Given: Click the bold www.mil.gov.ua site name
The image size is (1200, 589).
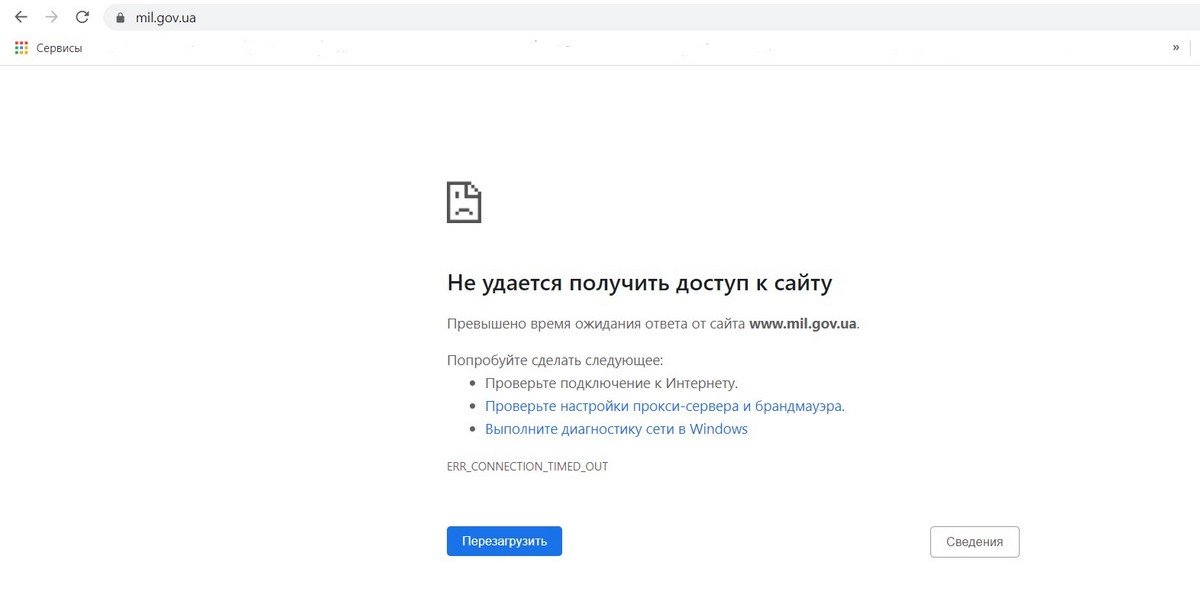Looking at the screenshot, I should tap(802, 323).
